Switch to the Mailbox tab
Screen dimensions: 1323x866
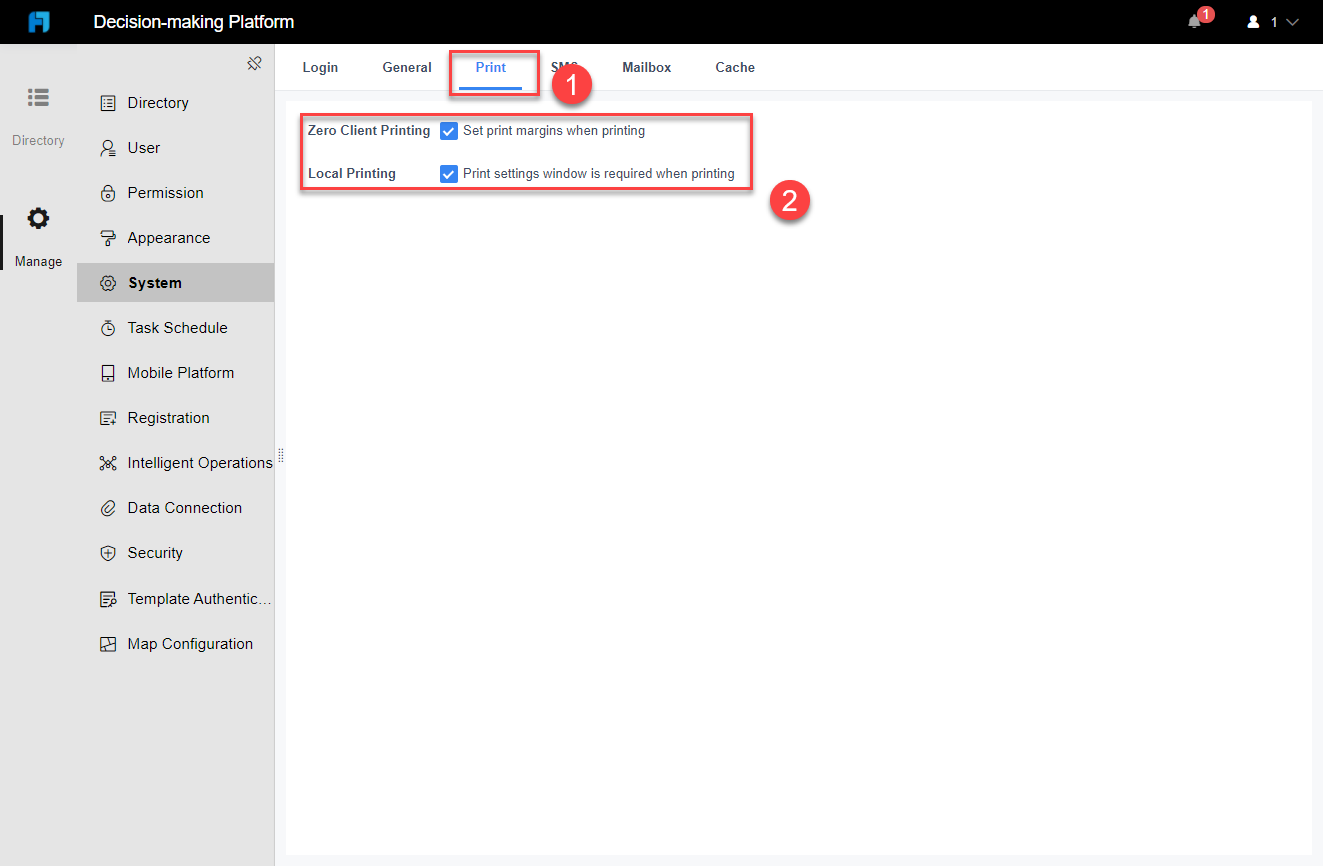click(646, 67)
